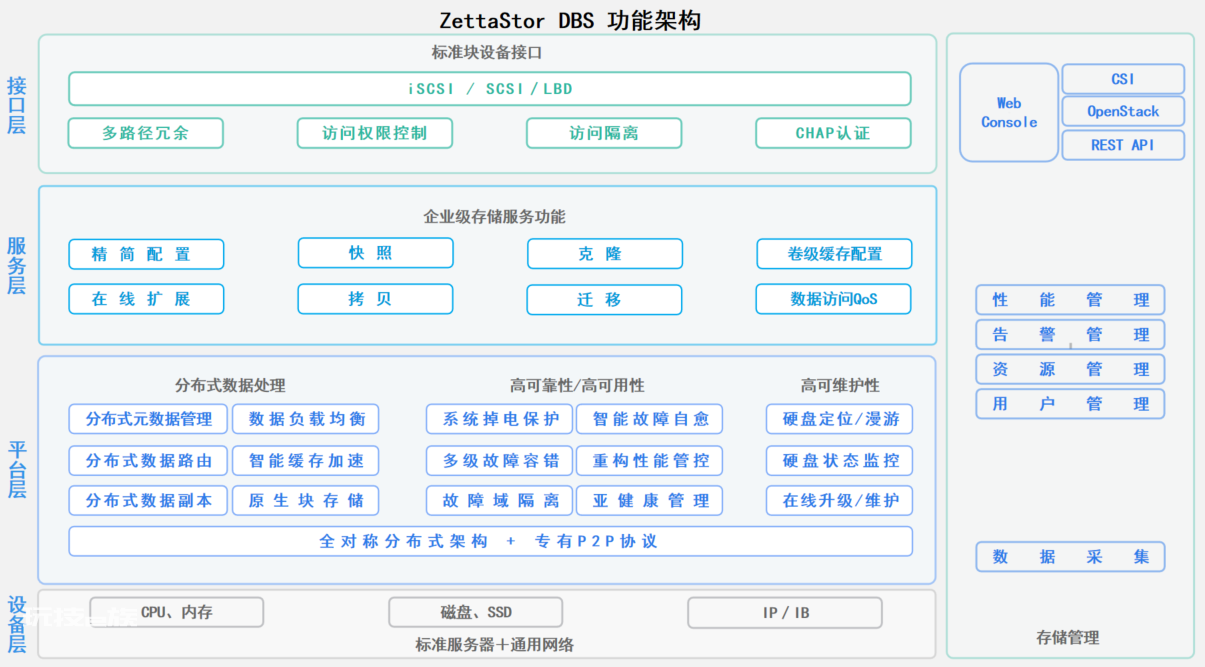The height and width of the screenshot is (667, 1205).
Task: Select the 克隆 box
Action: pyautogui.click(x=605, y=254)
